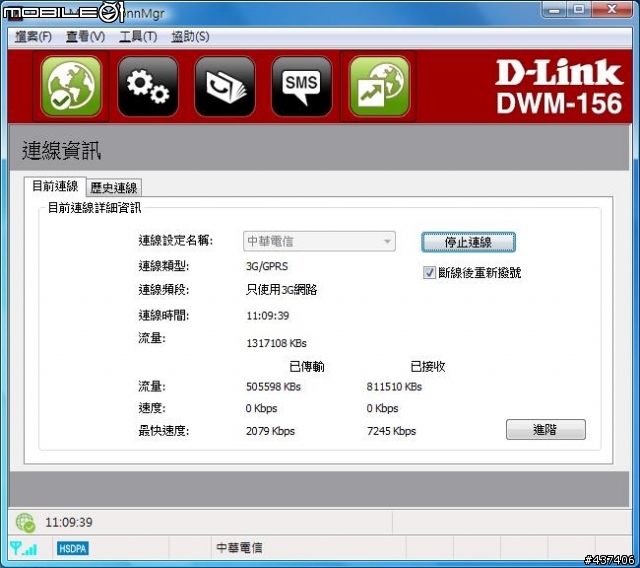Click the 只使用3G網路 band value
Viewport: 640px width, 568px height.
282,290
